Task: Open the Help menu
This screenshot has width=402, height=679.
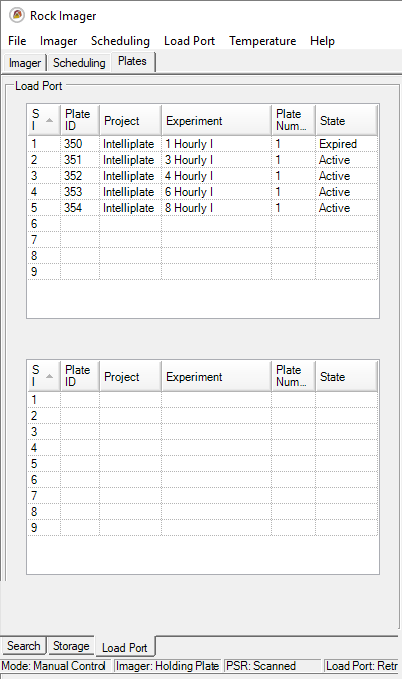Action: 322,41
